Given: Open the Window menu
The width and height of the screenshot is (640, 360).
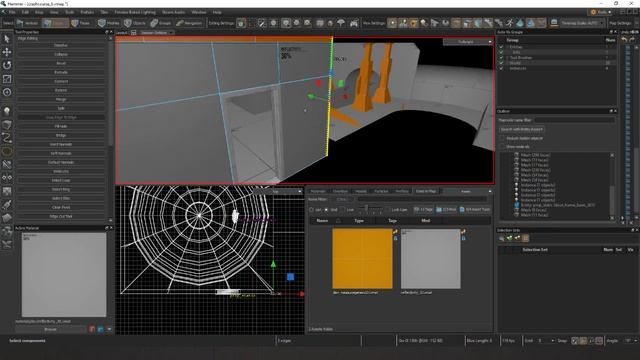Looking at the screenshot, I should coord(199,12).
